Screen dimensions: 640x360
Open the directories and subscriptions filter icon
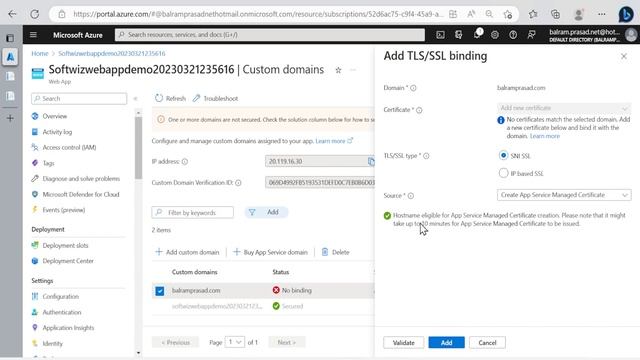click(x=458, y=35)
